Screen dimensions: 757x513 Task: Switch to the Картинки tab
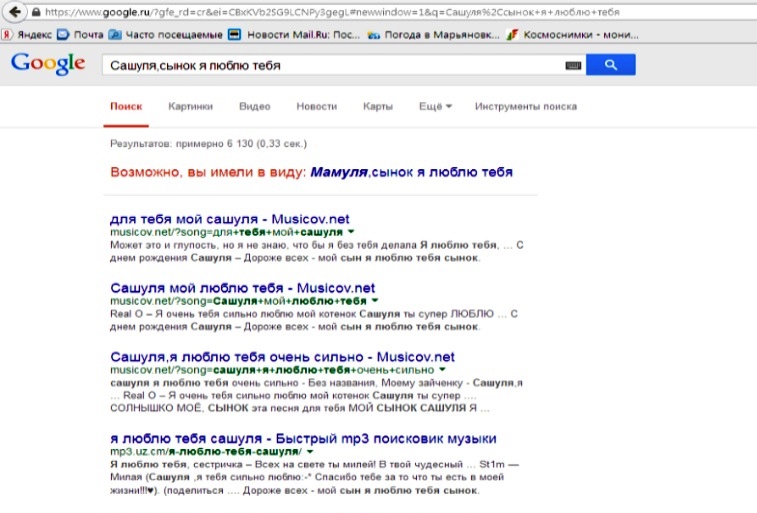coord(190,107)
